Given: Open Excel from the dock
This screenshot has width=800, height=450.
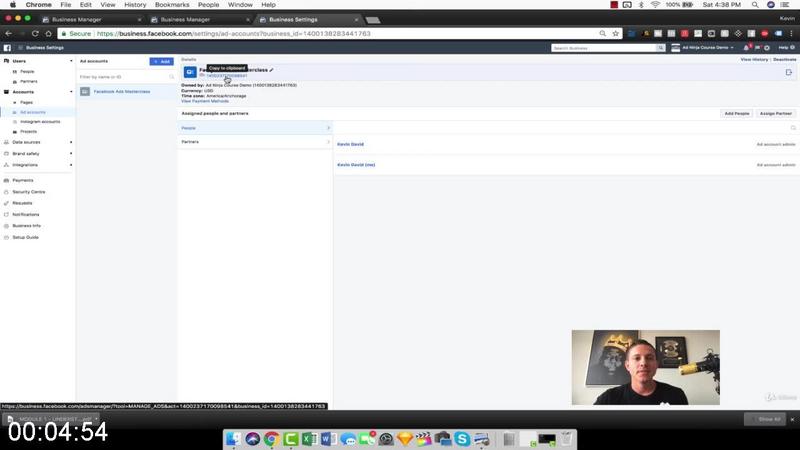Looking at the screenshot, I should tap(310, 439).
